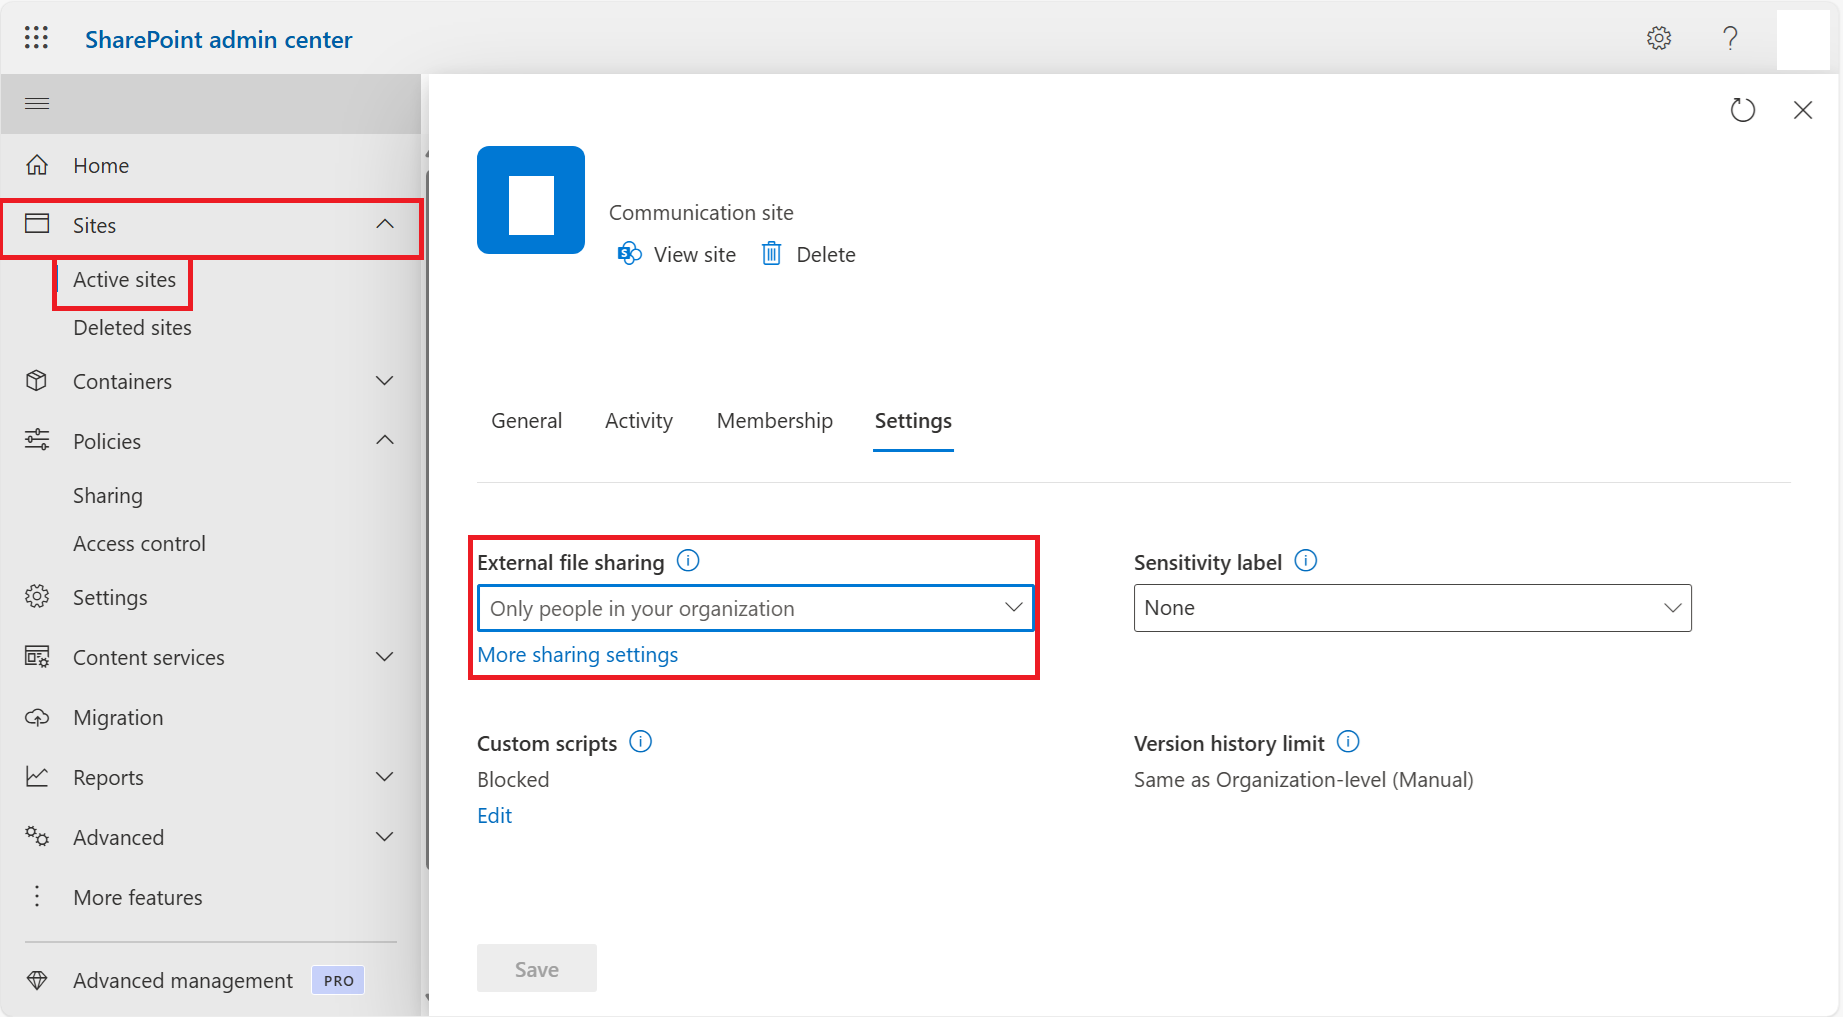1843x1017 pixels.
Task: Switch to the General tab
Action: tap(527, 421)
